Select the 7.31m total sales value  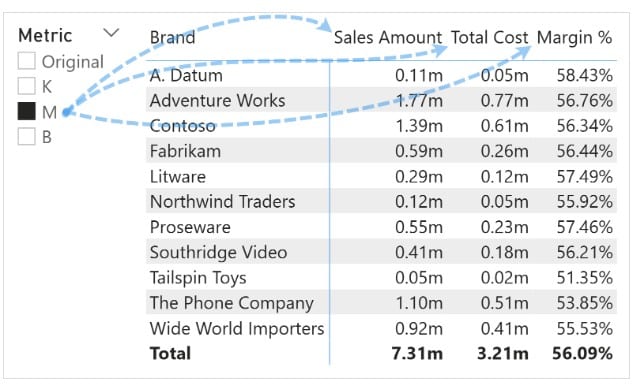(x=417, y=354)
